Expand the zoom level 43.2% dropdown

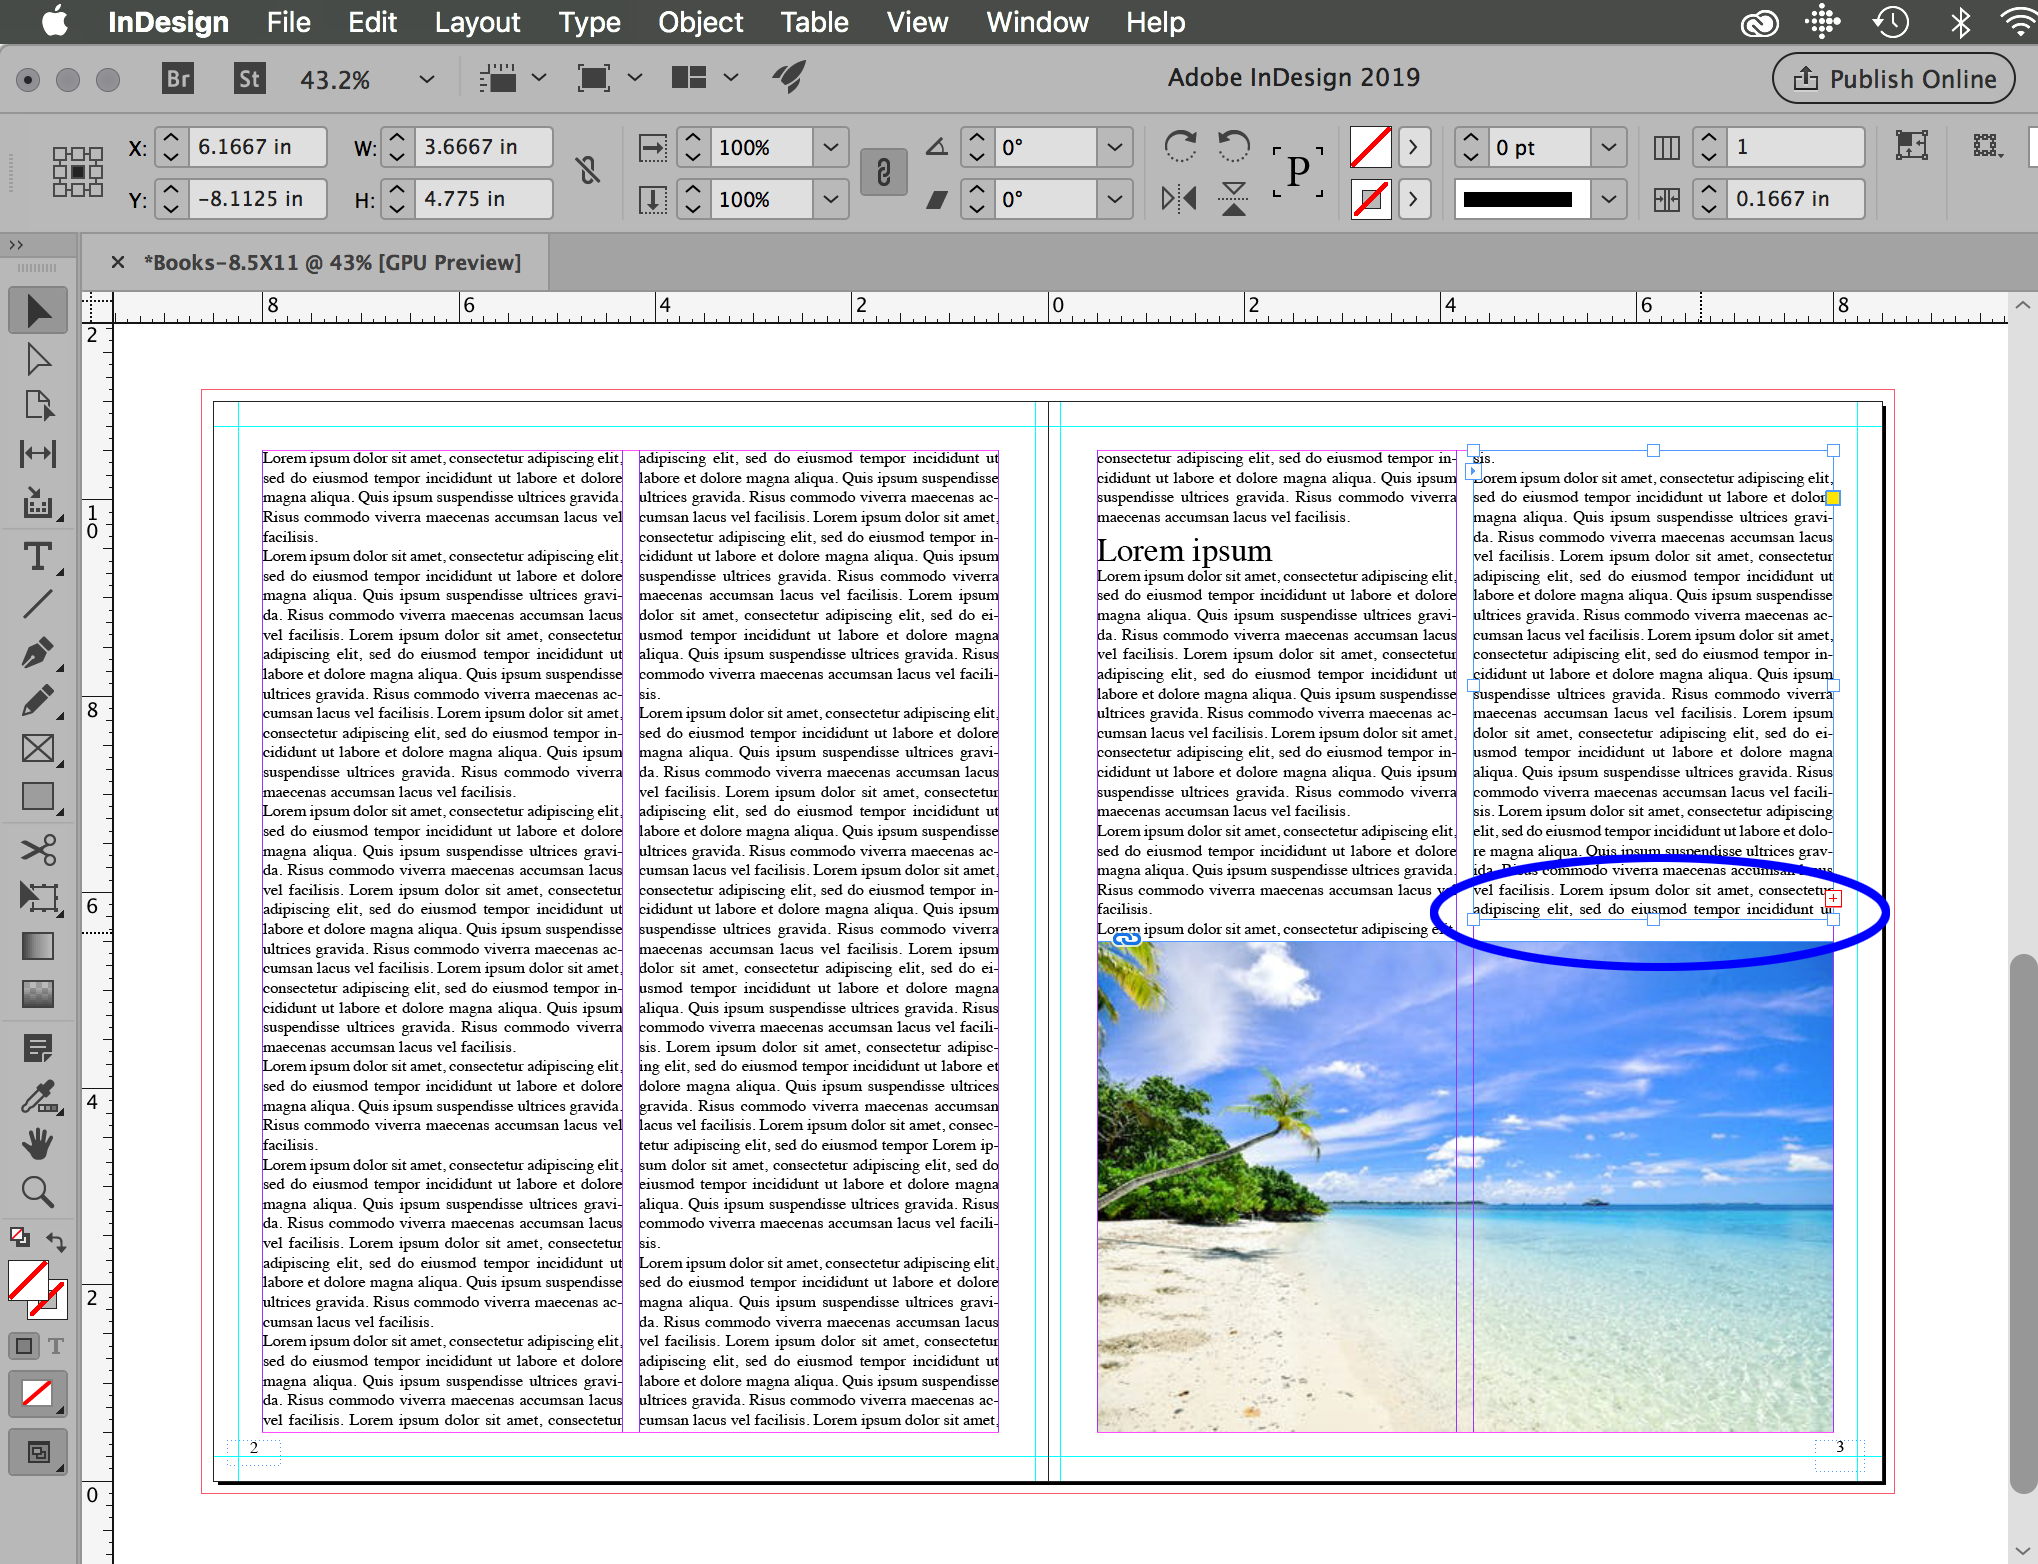(427, 79)
